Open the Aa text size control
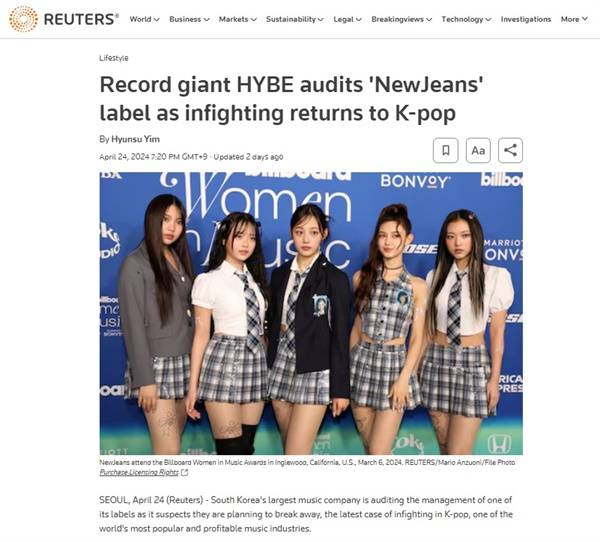 478,150
